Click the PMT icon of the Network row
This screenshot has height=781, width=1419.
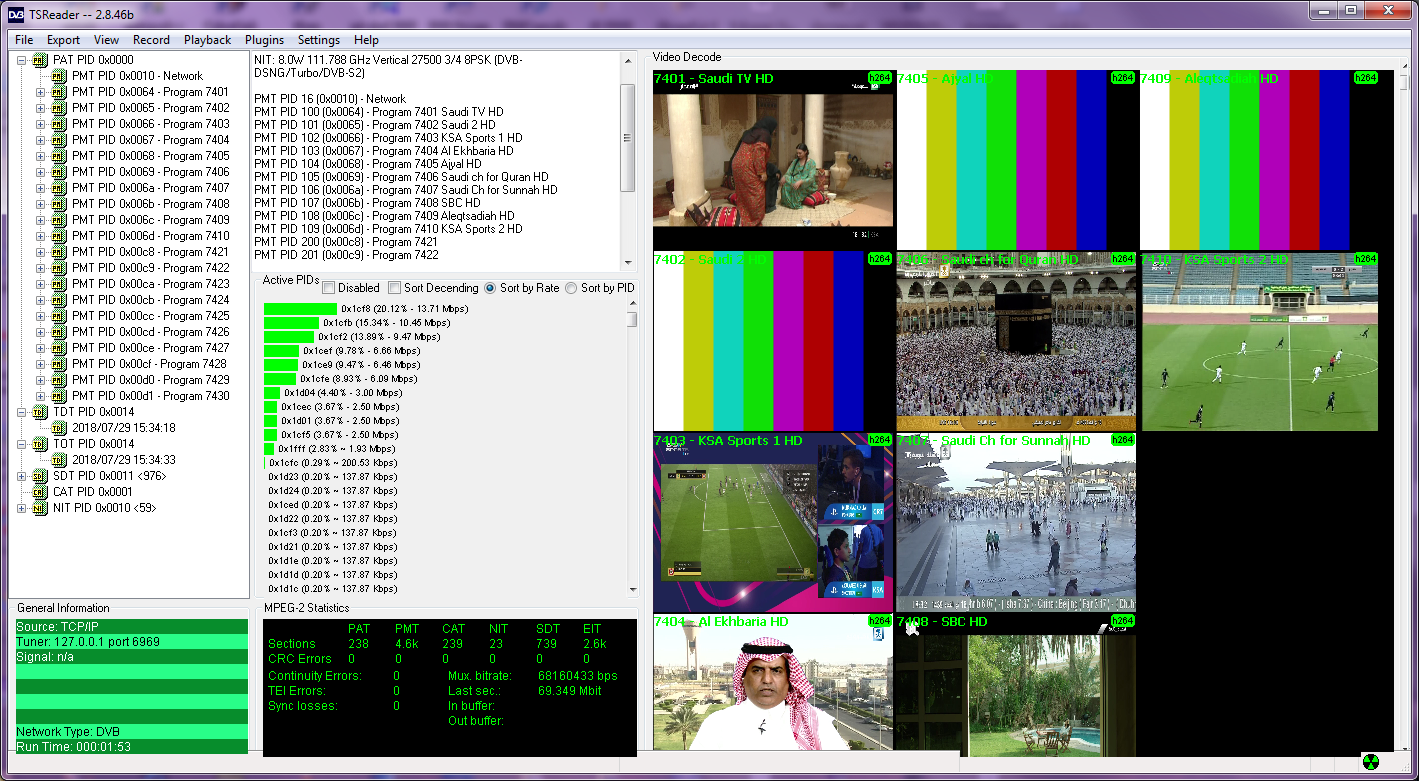point(59,76)
